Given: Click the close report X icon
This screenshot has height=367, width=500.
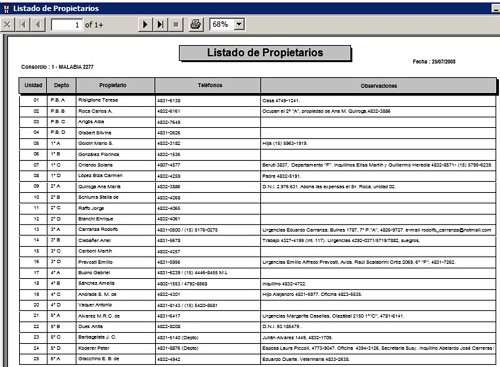Looking at the screenshot, I should point(7,25).
